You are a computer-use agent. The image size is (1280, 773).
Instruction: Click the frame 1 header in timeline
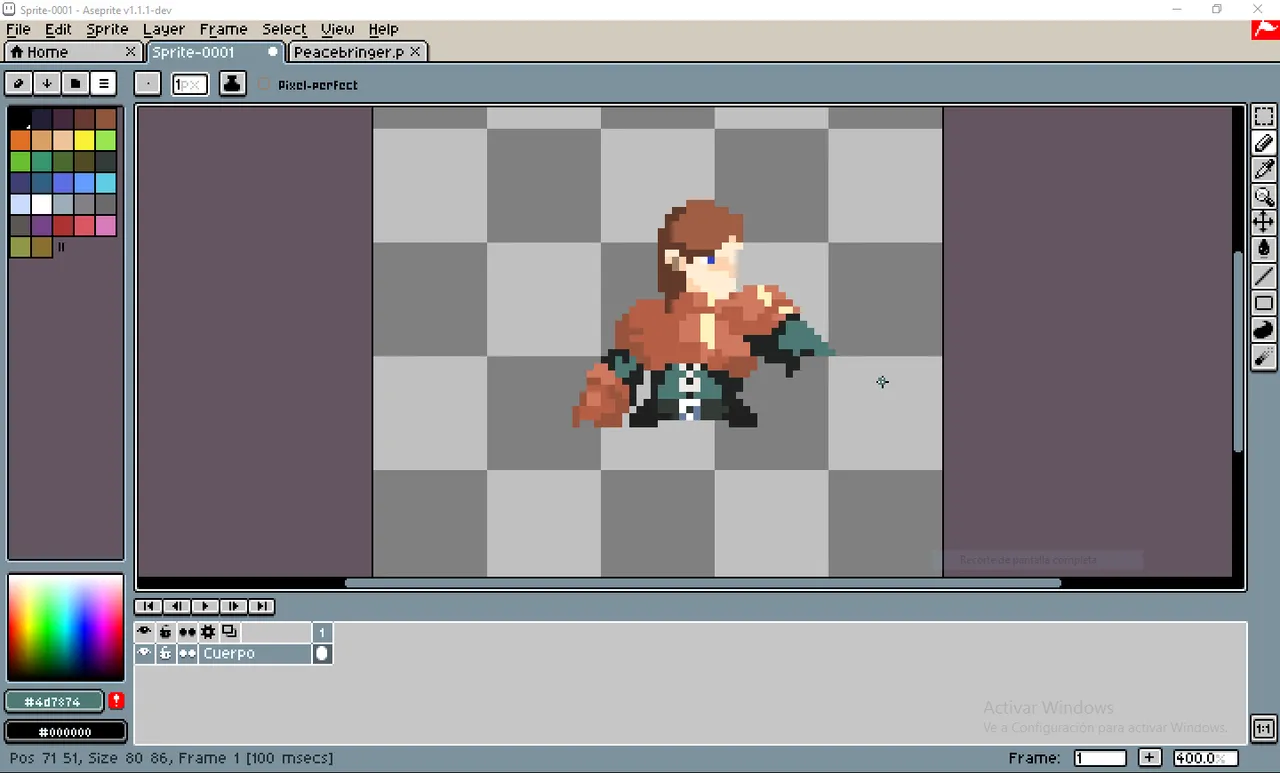[x=322, y=632]
